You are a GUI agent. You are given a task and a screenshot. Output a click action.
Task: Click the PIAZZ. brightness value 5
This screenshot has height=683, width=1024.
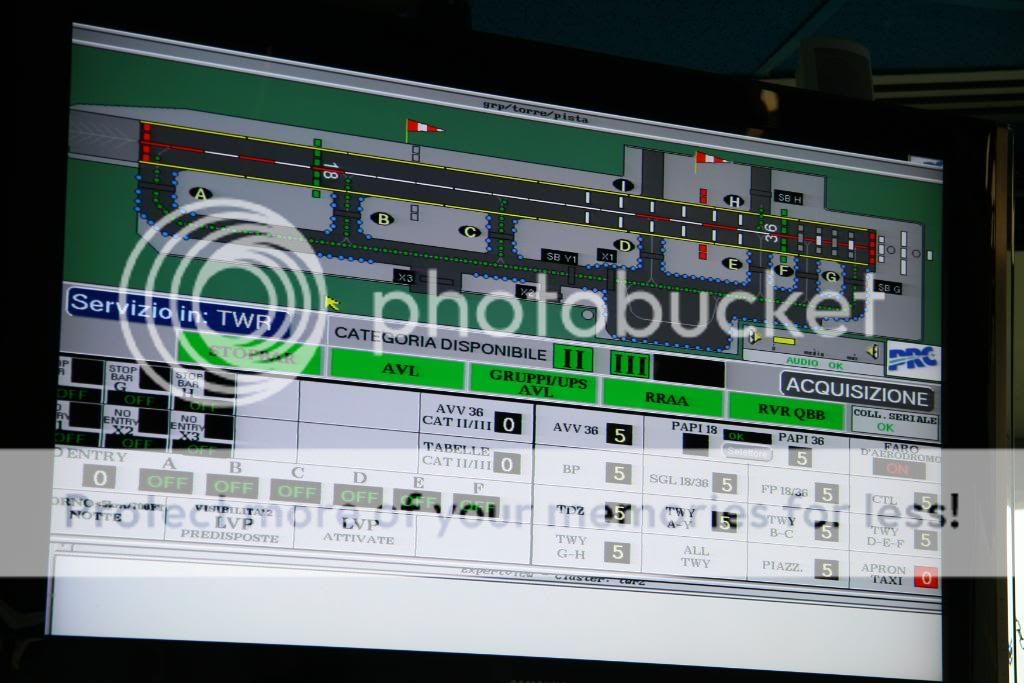tap(826, 569)
